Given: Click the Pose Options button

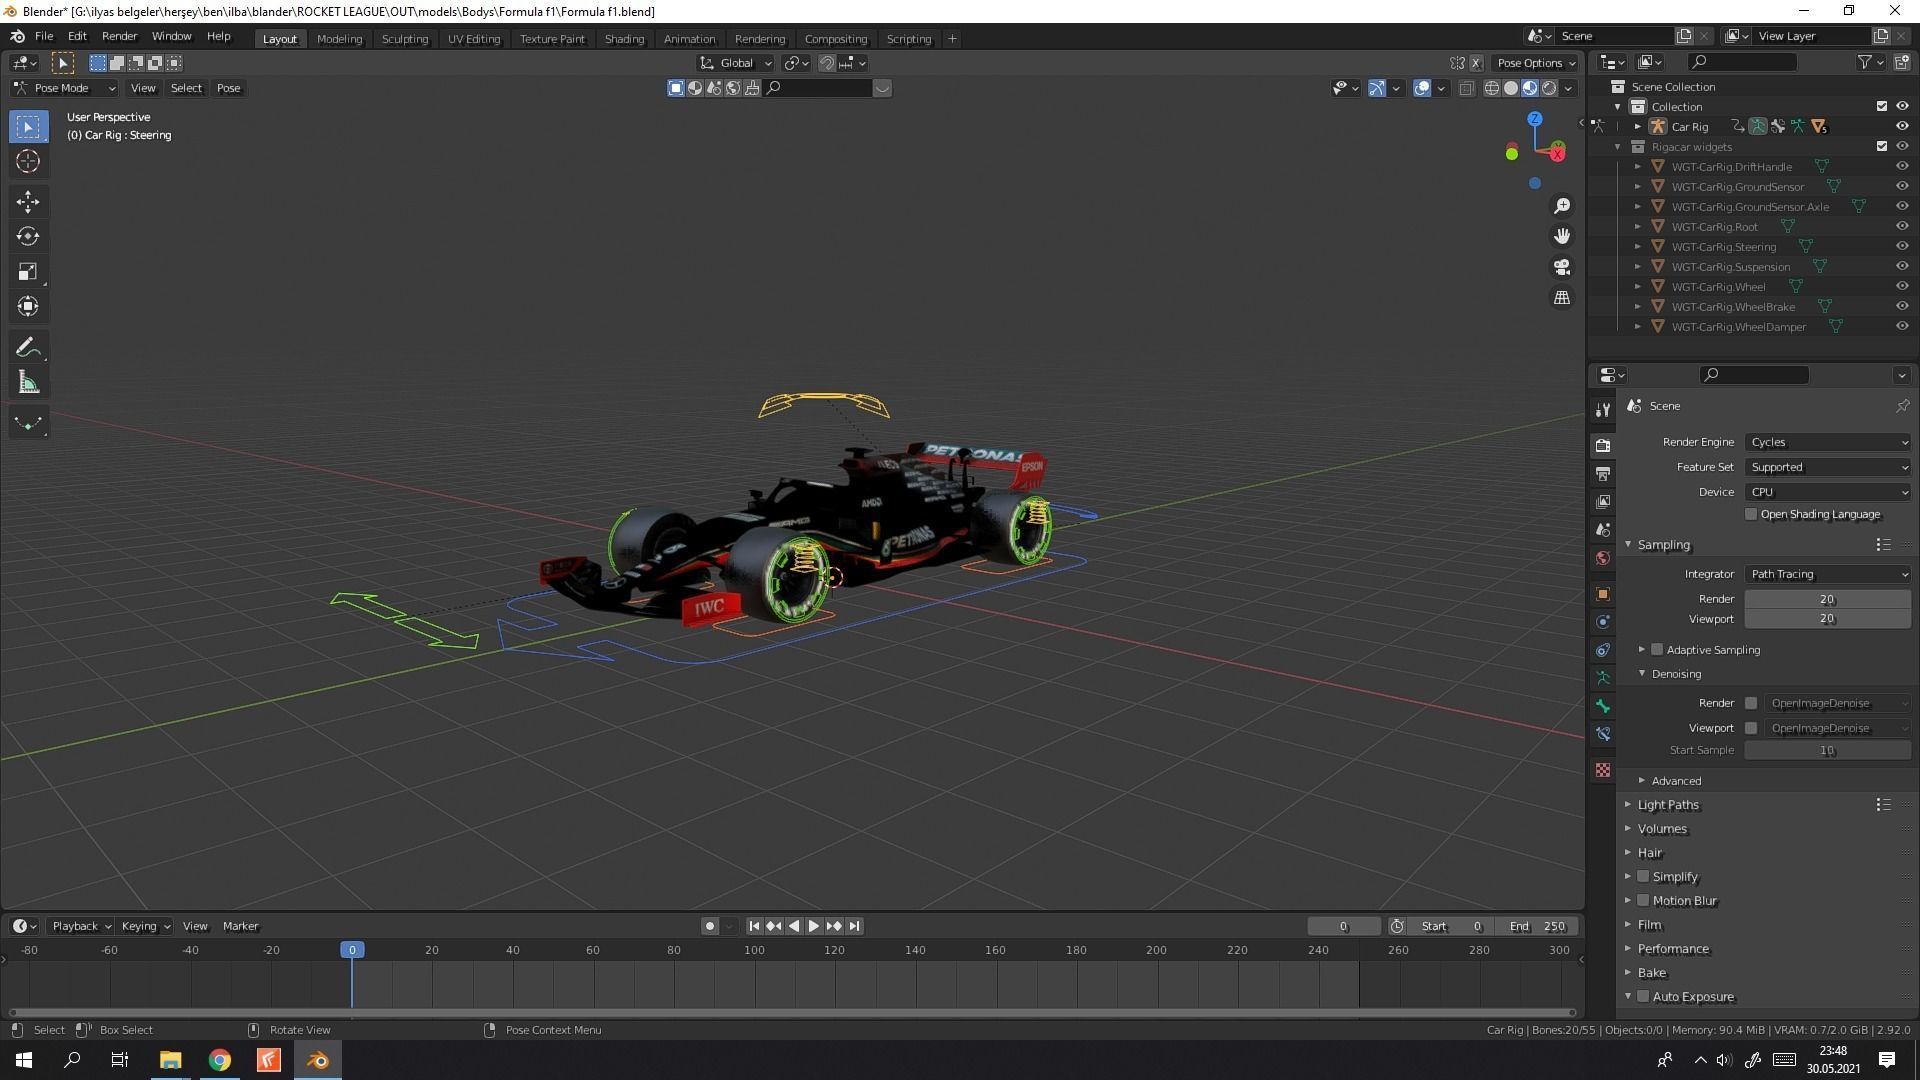Looking at the screenshot, I should tap(1536, 63).
